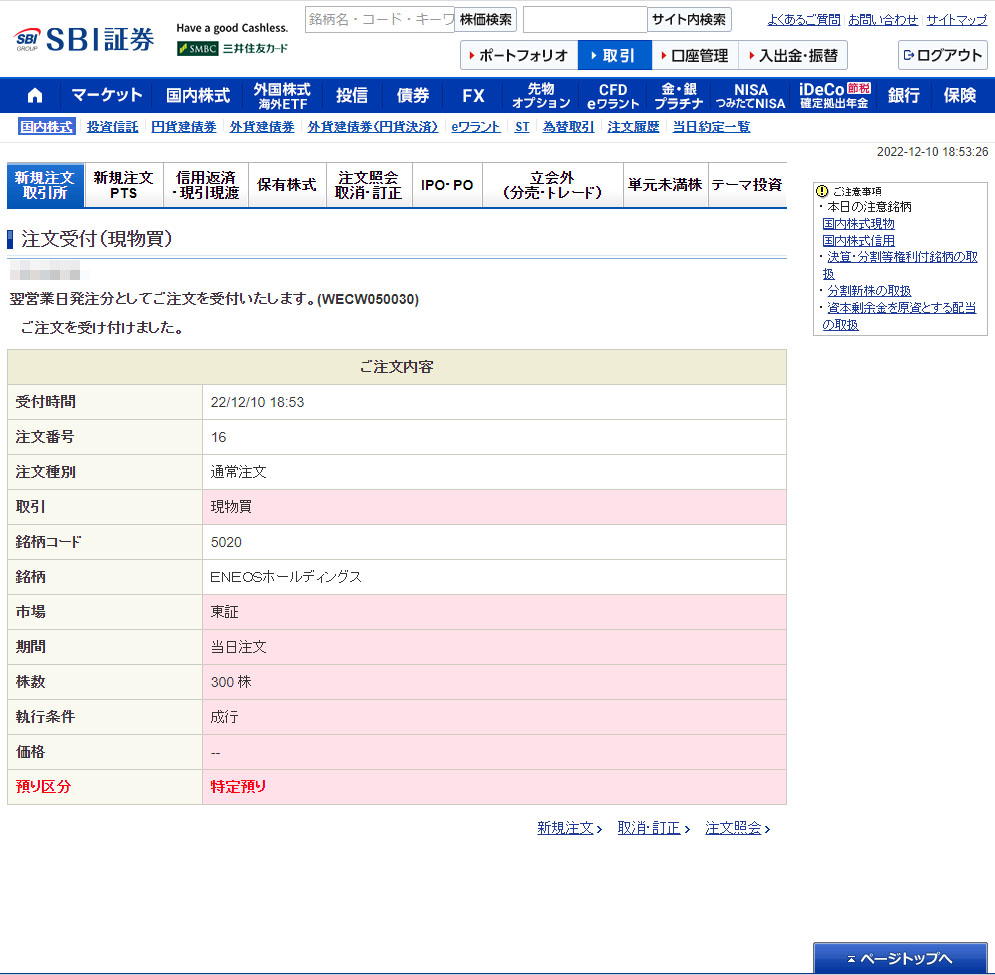Click the 注文履歴 sub-navigation link
Viewport: 995px width, 975px height.
click(633, 127)
